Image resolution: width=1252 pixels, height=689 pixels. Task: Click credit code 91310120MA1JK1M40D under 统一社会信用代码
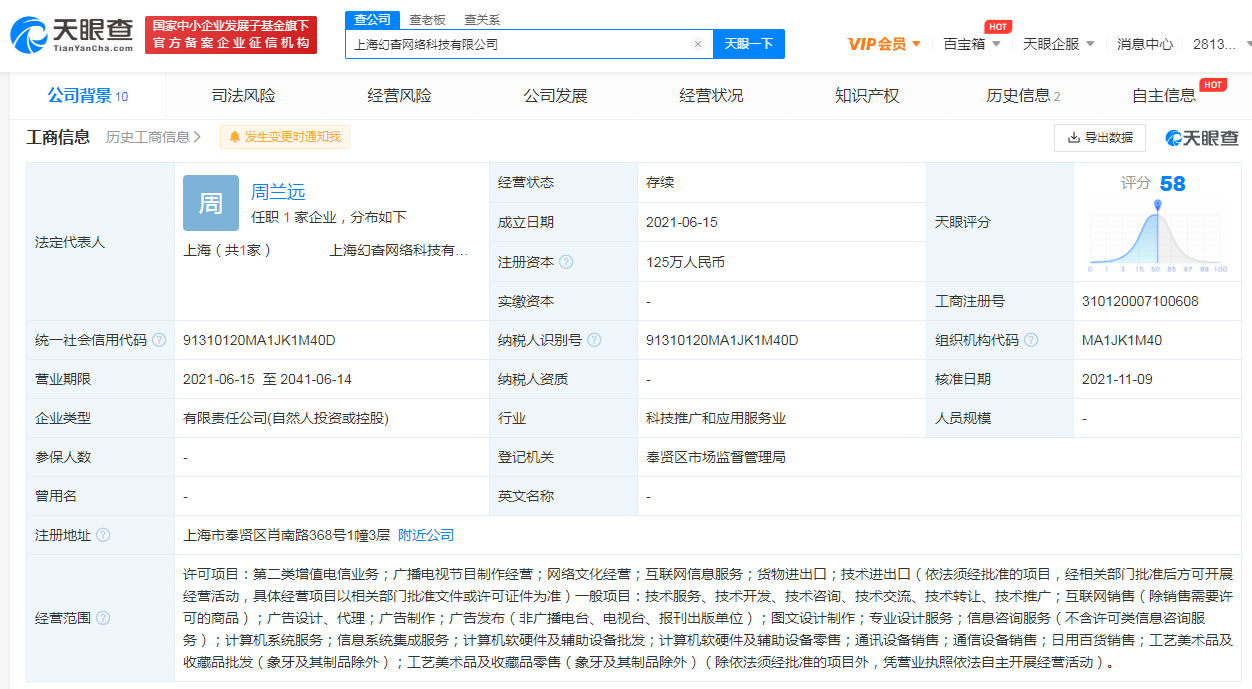click(259, 341)
